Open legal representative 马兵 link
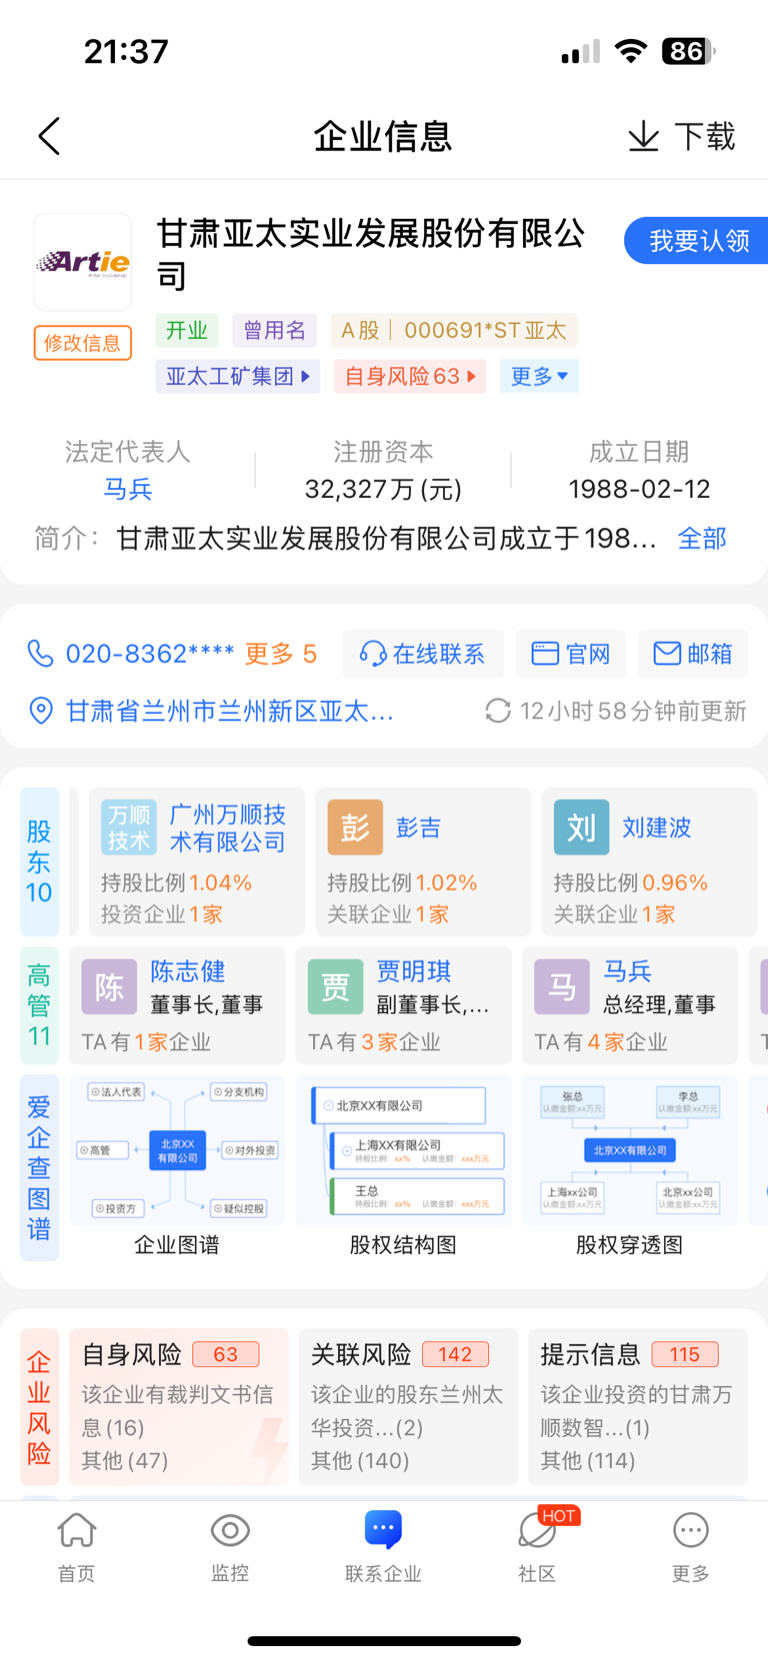Image resolution: width=768 pixels, height=1663 pixels. [x=128, y=489]
